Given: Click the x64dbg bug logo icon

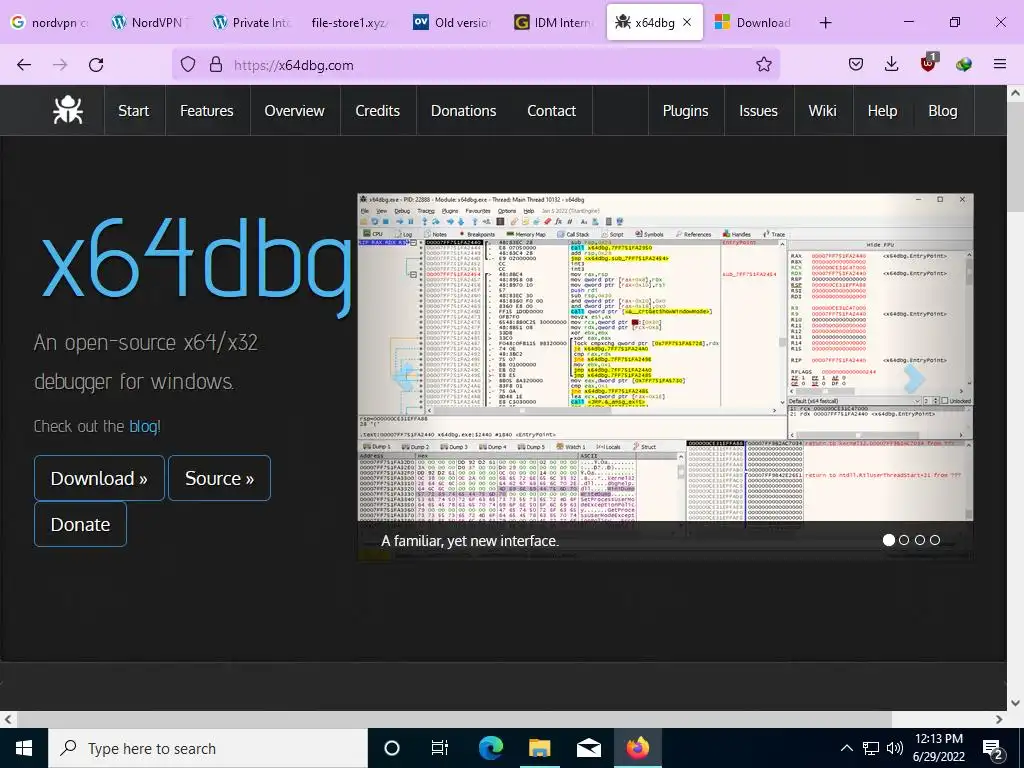Looking at the screenshot, I should (x=68, y=110).
